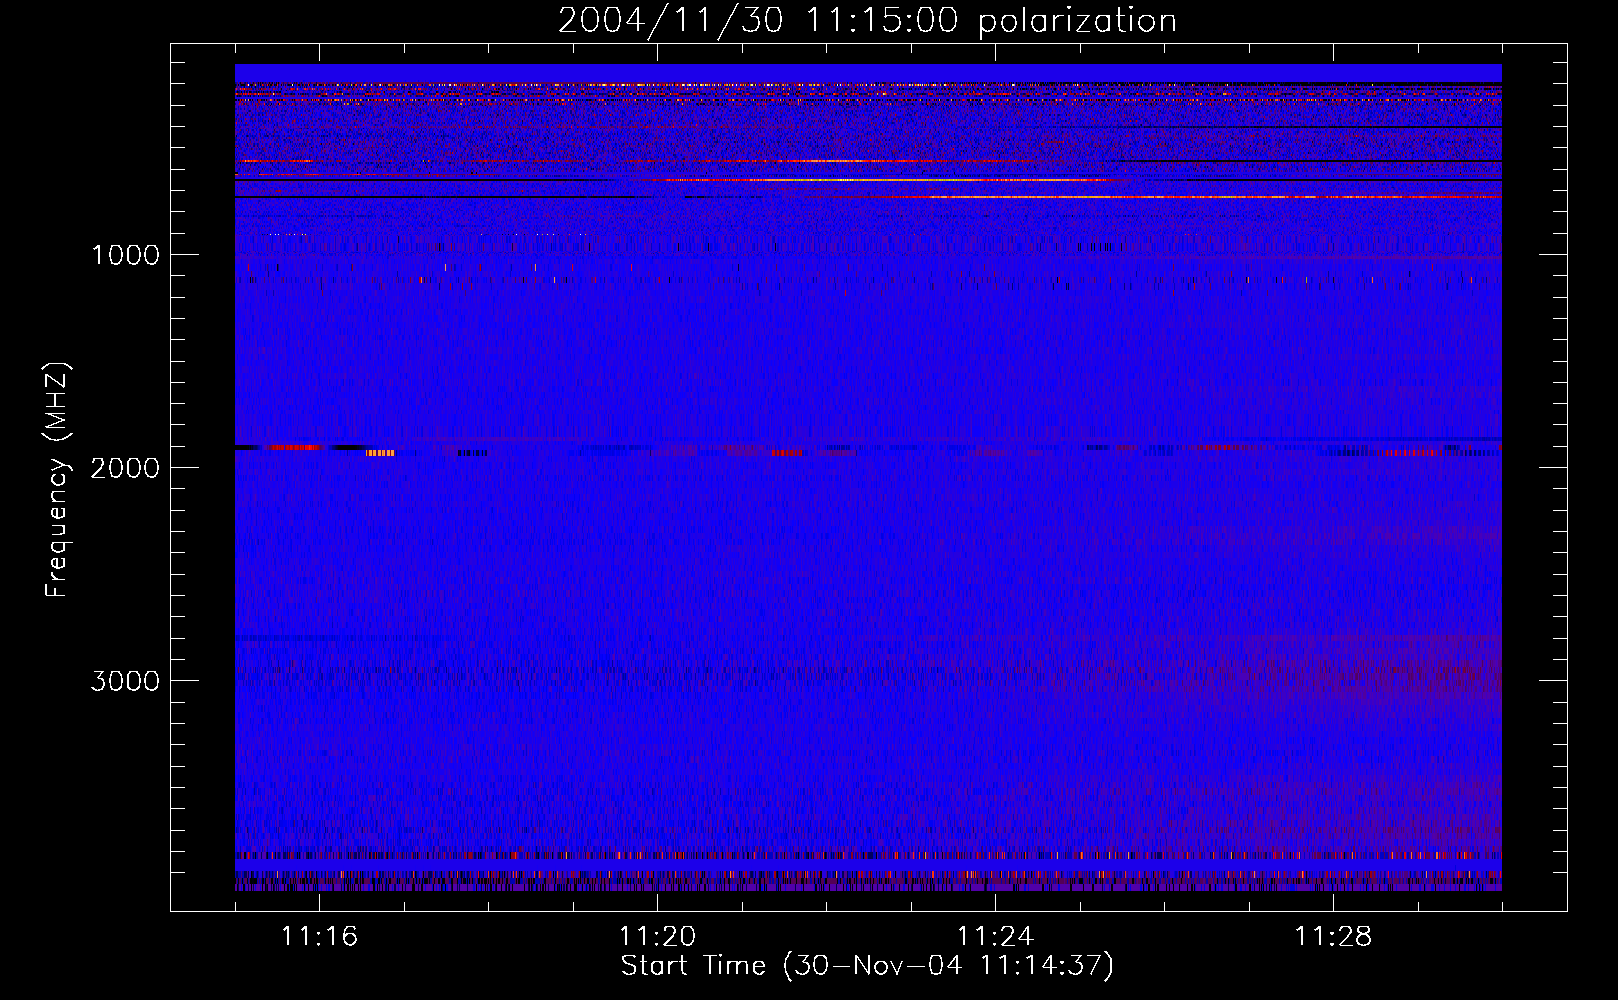
Task: Click the plot title "2004/11/30 11:15:00 polarization"
Action: 867,21
